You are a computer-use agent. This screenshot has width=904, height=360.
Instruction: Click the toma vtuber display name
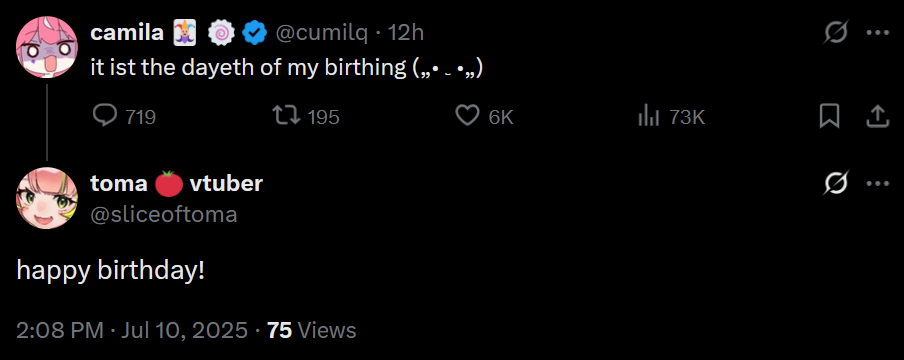coord(176,183)
